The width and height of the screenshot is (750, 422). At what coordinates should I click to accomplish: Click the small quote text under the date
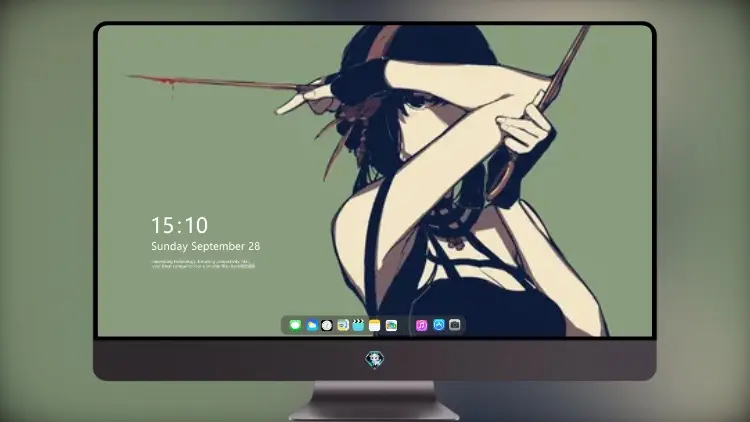click(x=203, y=264)
